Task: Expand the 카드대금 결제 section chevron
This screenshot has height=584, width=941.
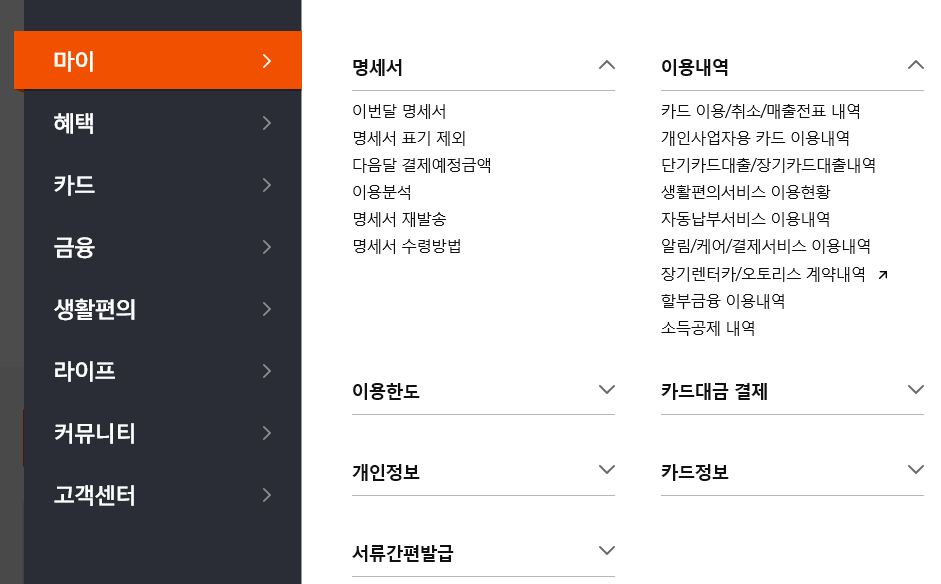Action: click(x=916, y=390)
